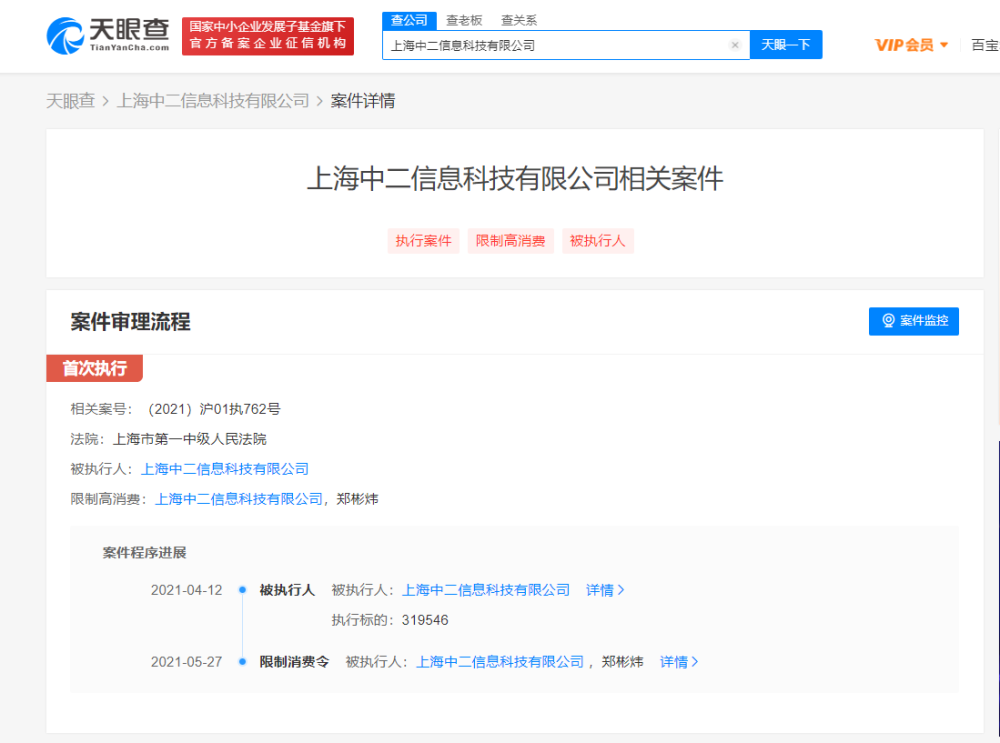Open the company link in 限制高消费 row

[x=239, y=499]
